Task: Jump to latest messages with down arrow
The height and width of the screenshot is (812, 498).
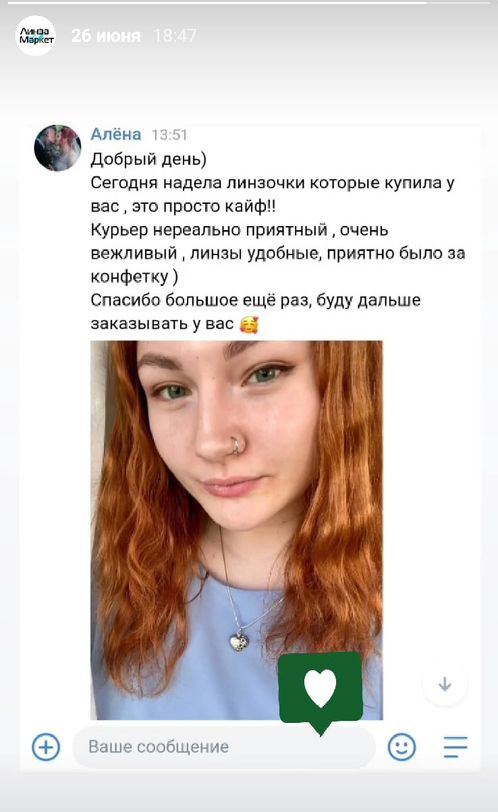Action: pyautogui.click(x=445, y=684)
